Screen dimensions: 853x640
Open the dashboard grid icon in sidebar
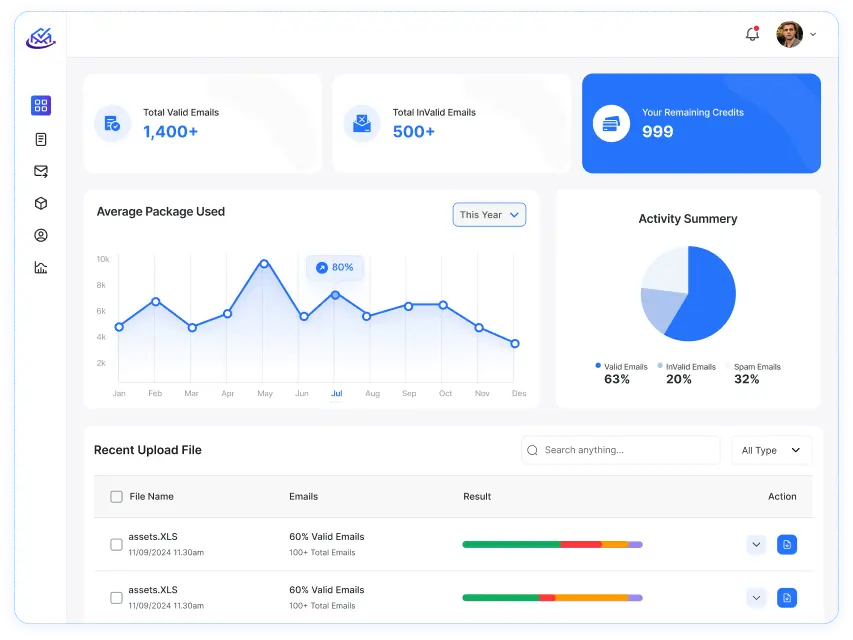41,106
